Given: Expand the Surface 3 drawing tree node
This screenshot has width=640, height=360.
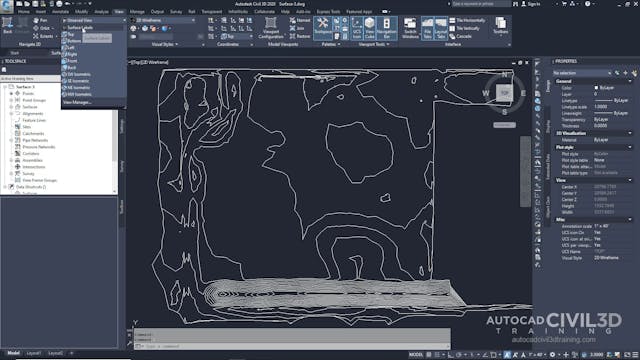Looking at the screenshot, I should click(x=5, y=87).
